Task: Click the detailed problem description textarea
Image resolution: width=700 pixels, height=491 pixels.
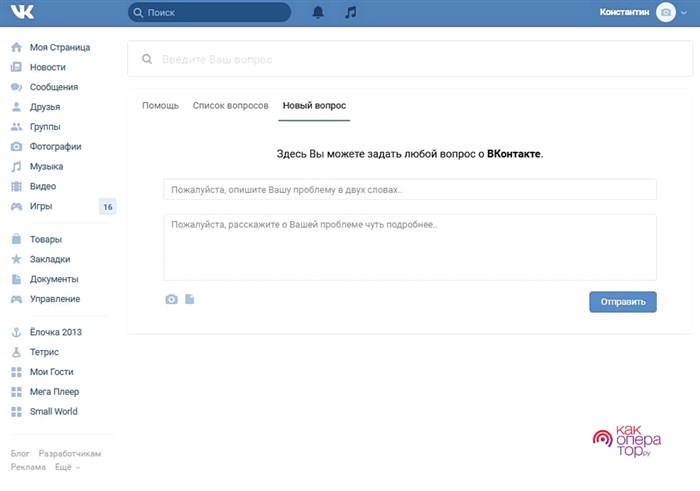Action: pos(410,247)
